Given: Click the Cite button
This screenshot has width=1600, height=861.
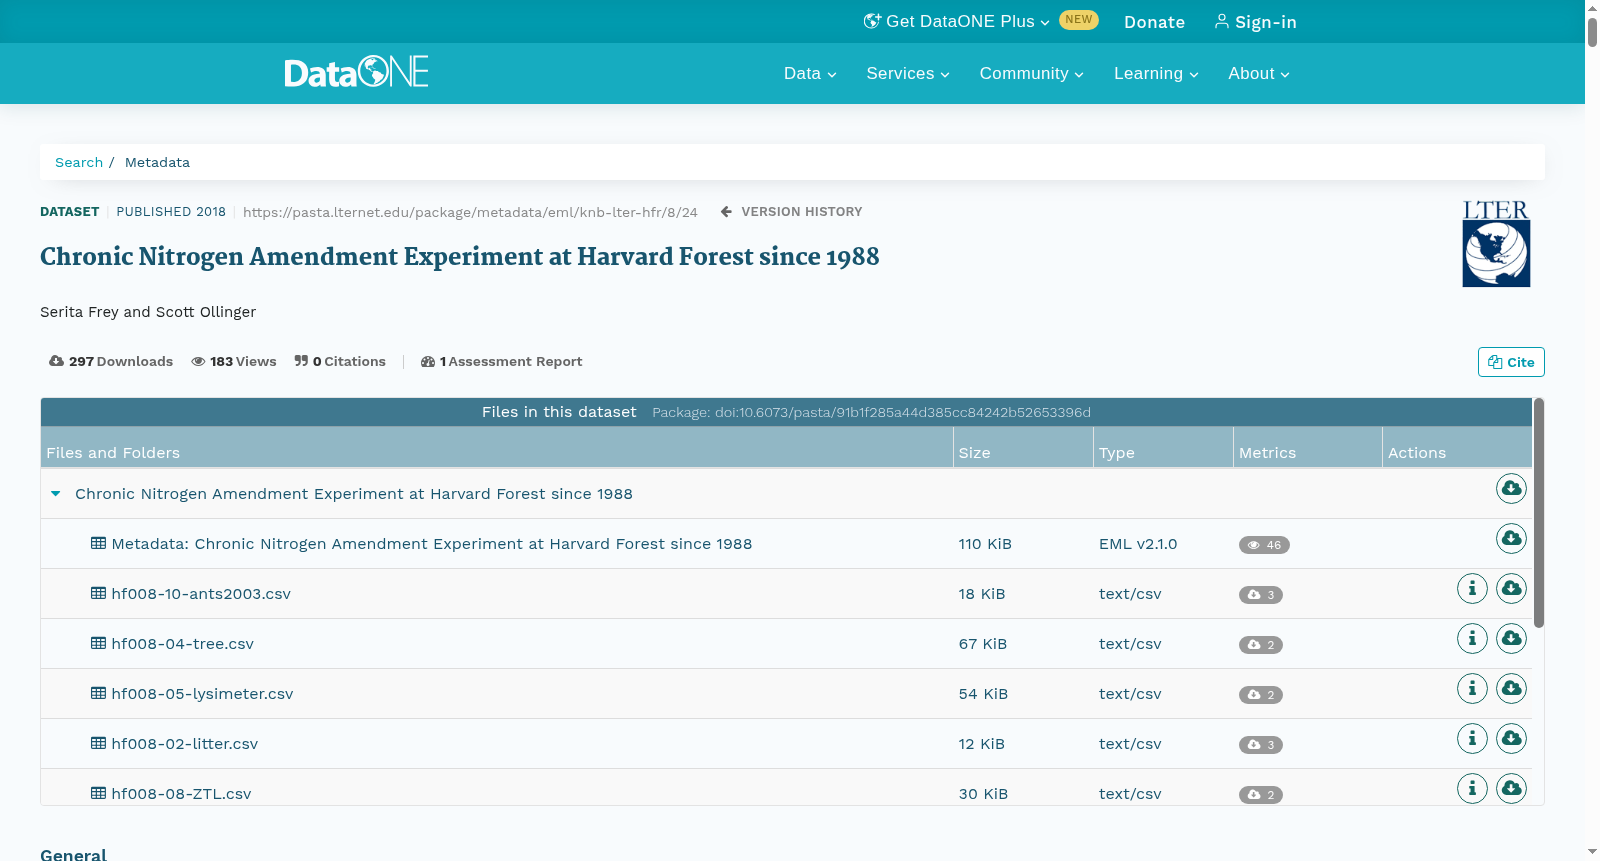Looking at the screenshot, I should click(x=1511, y=362).
